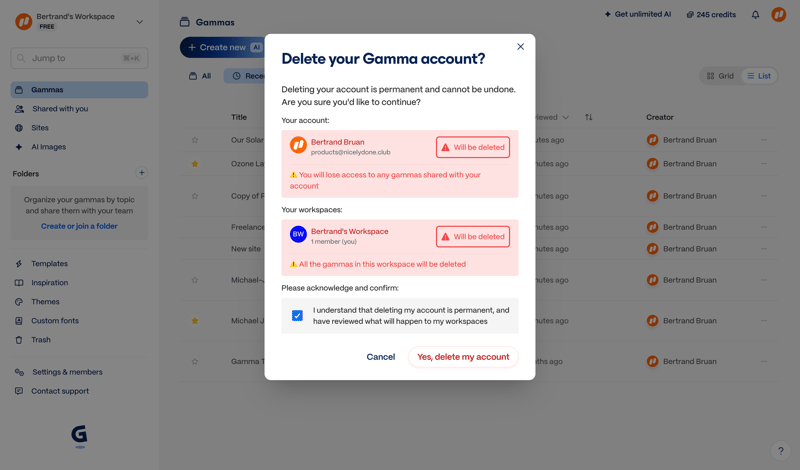The height and width of the screenshot is (470, 800).
Task: Star the Copy of row
Action: (195, 196)
